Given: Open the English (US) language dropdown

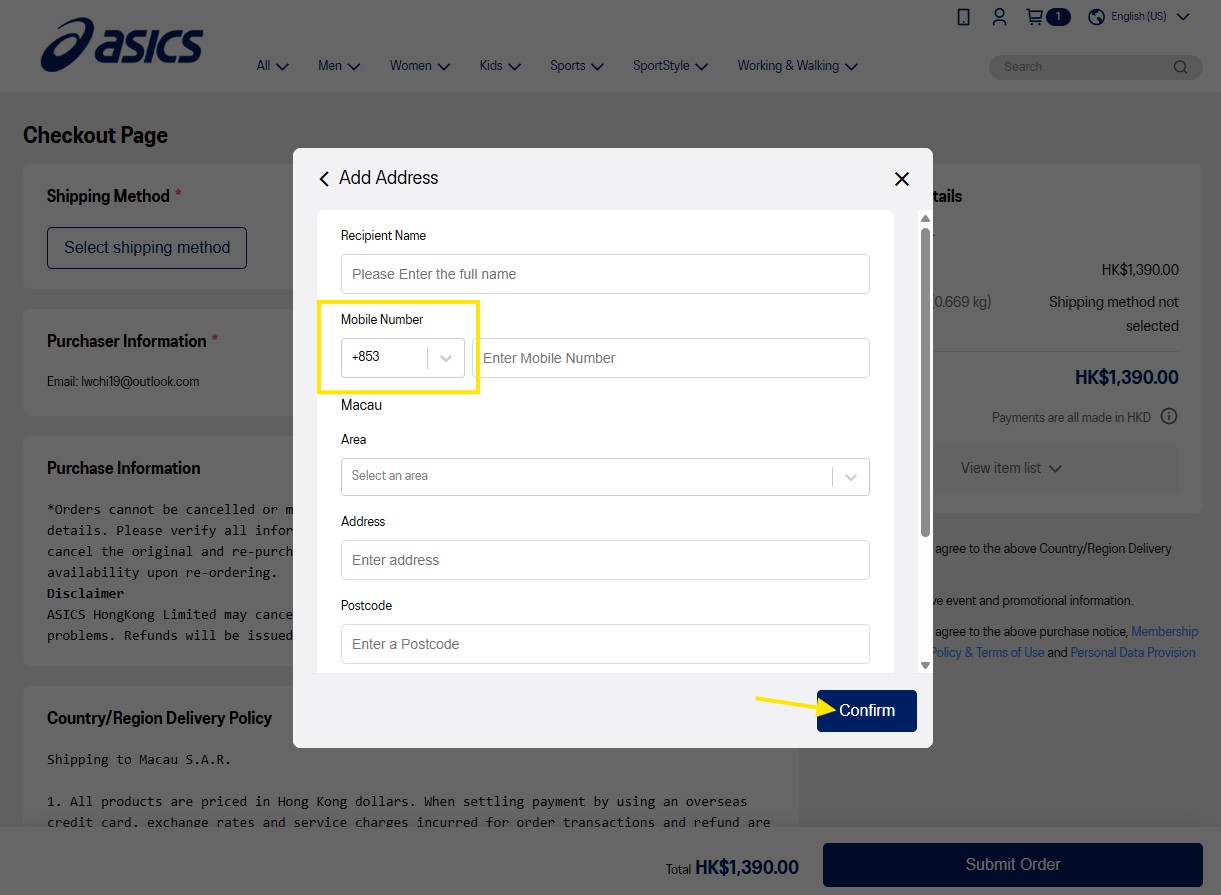Looking at the screenshot, I should [x=1139, y=17].
